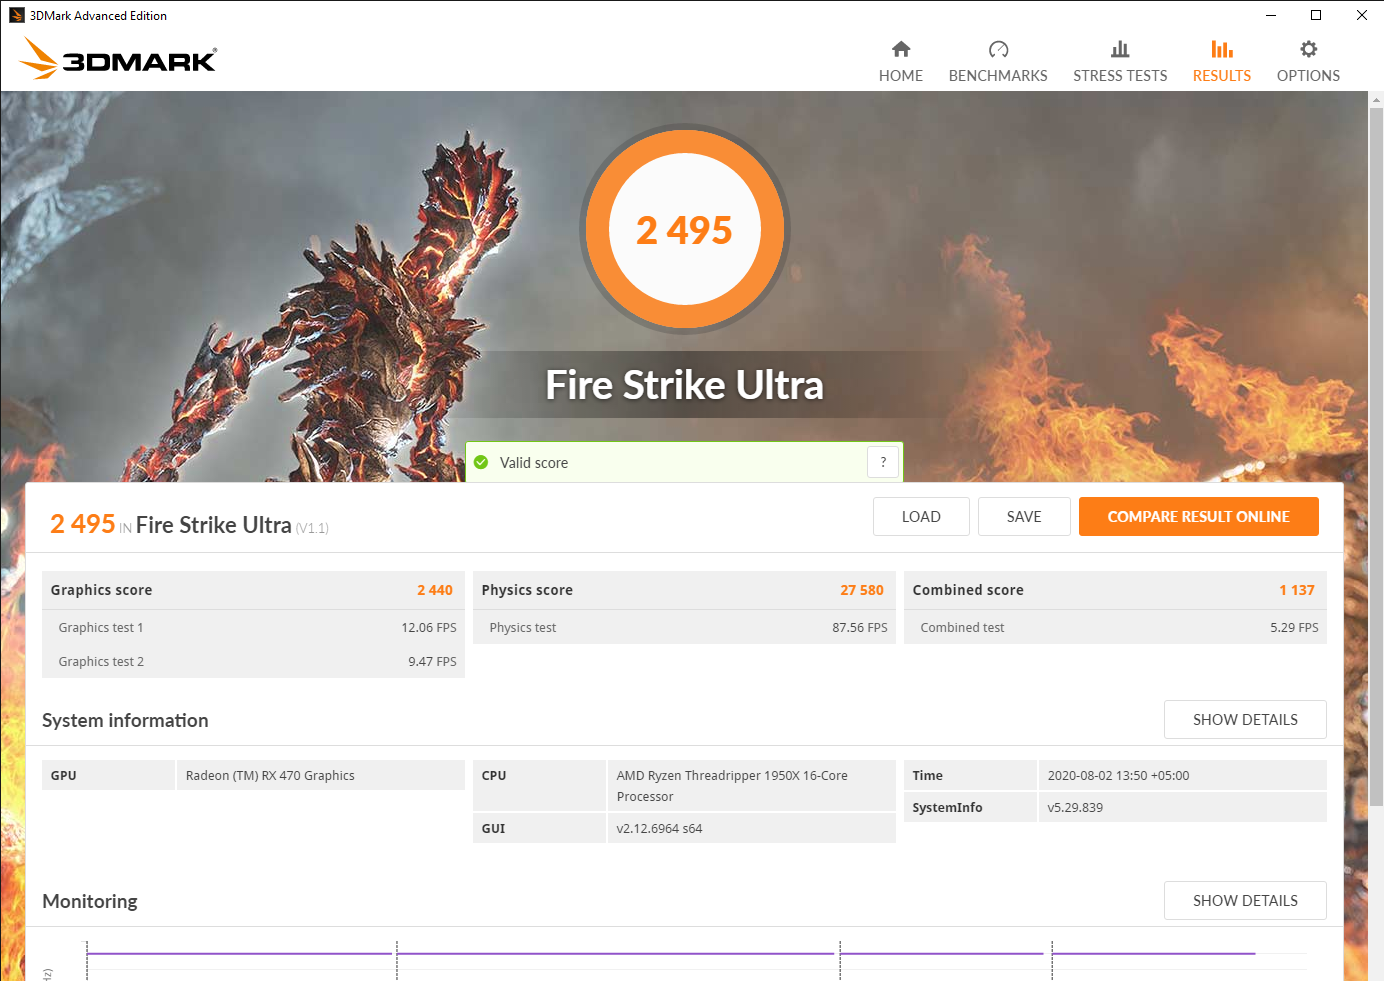Click the LOAD button
Screen dimensions: 1384x981
[921, 517]
